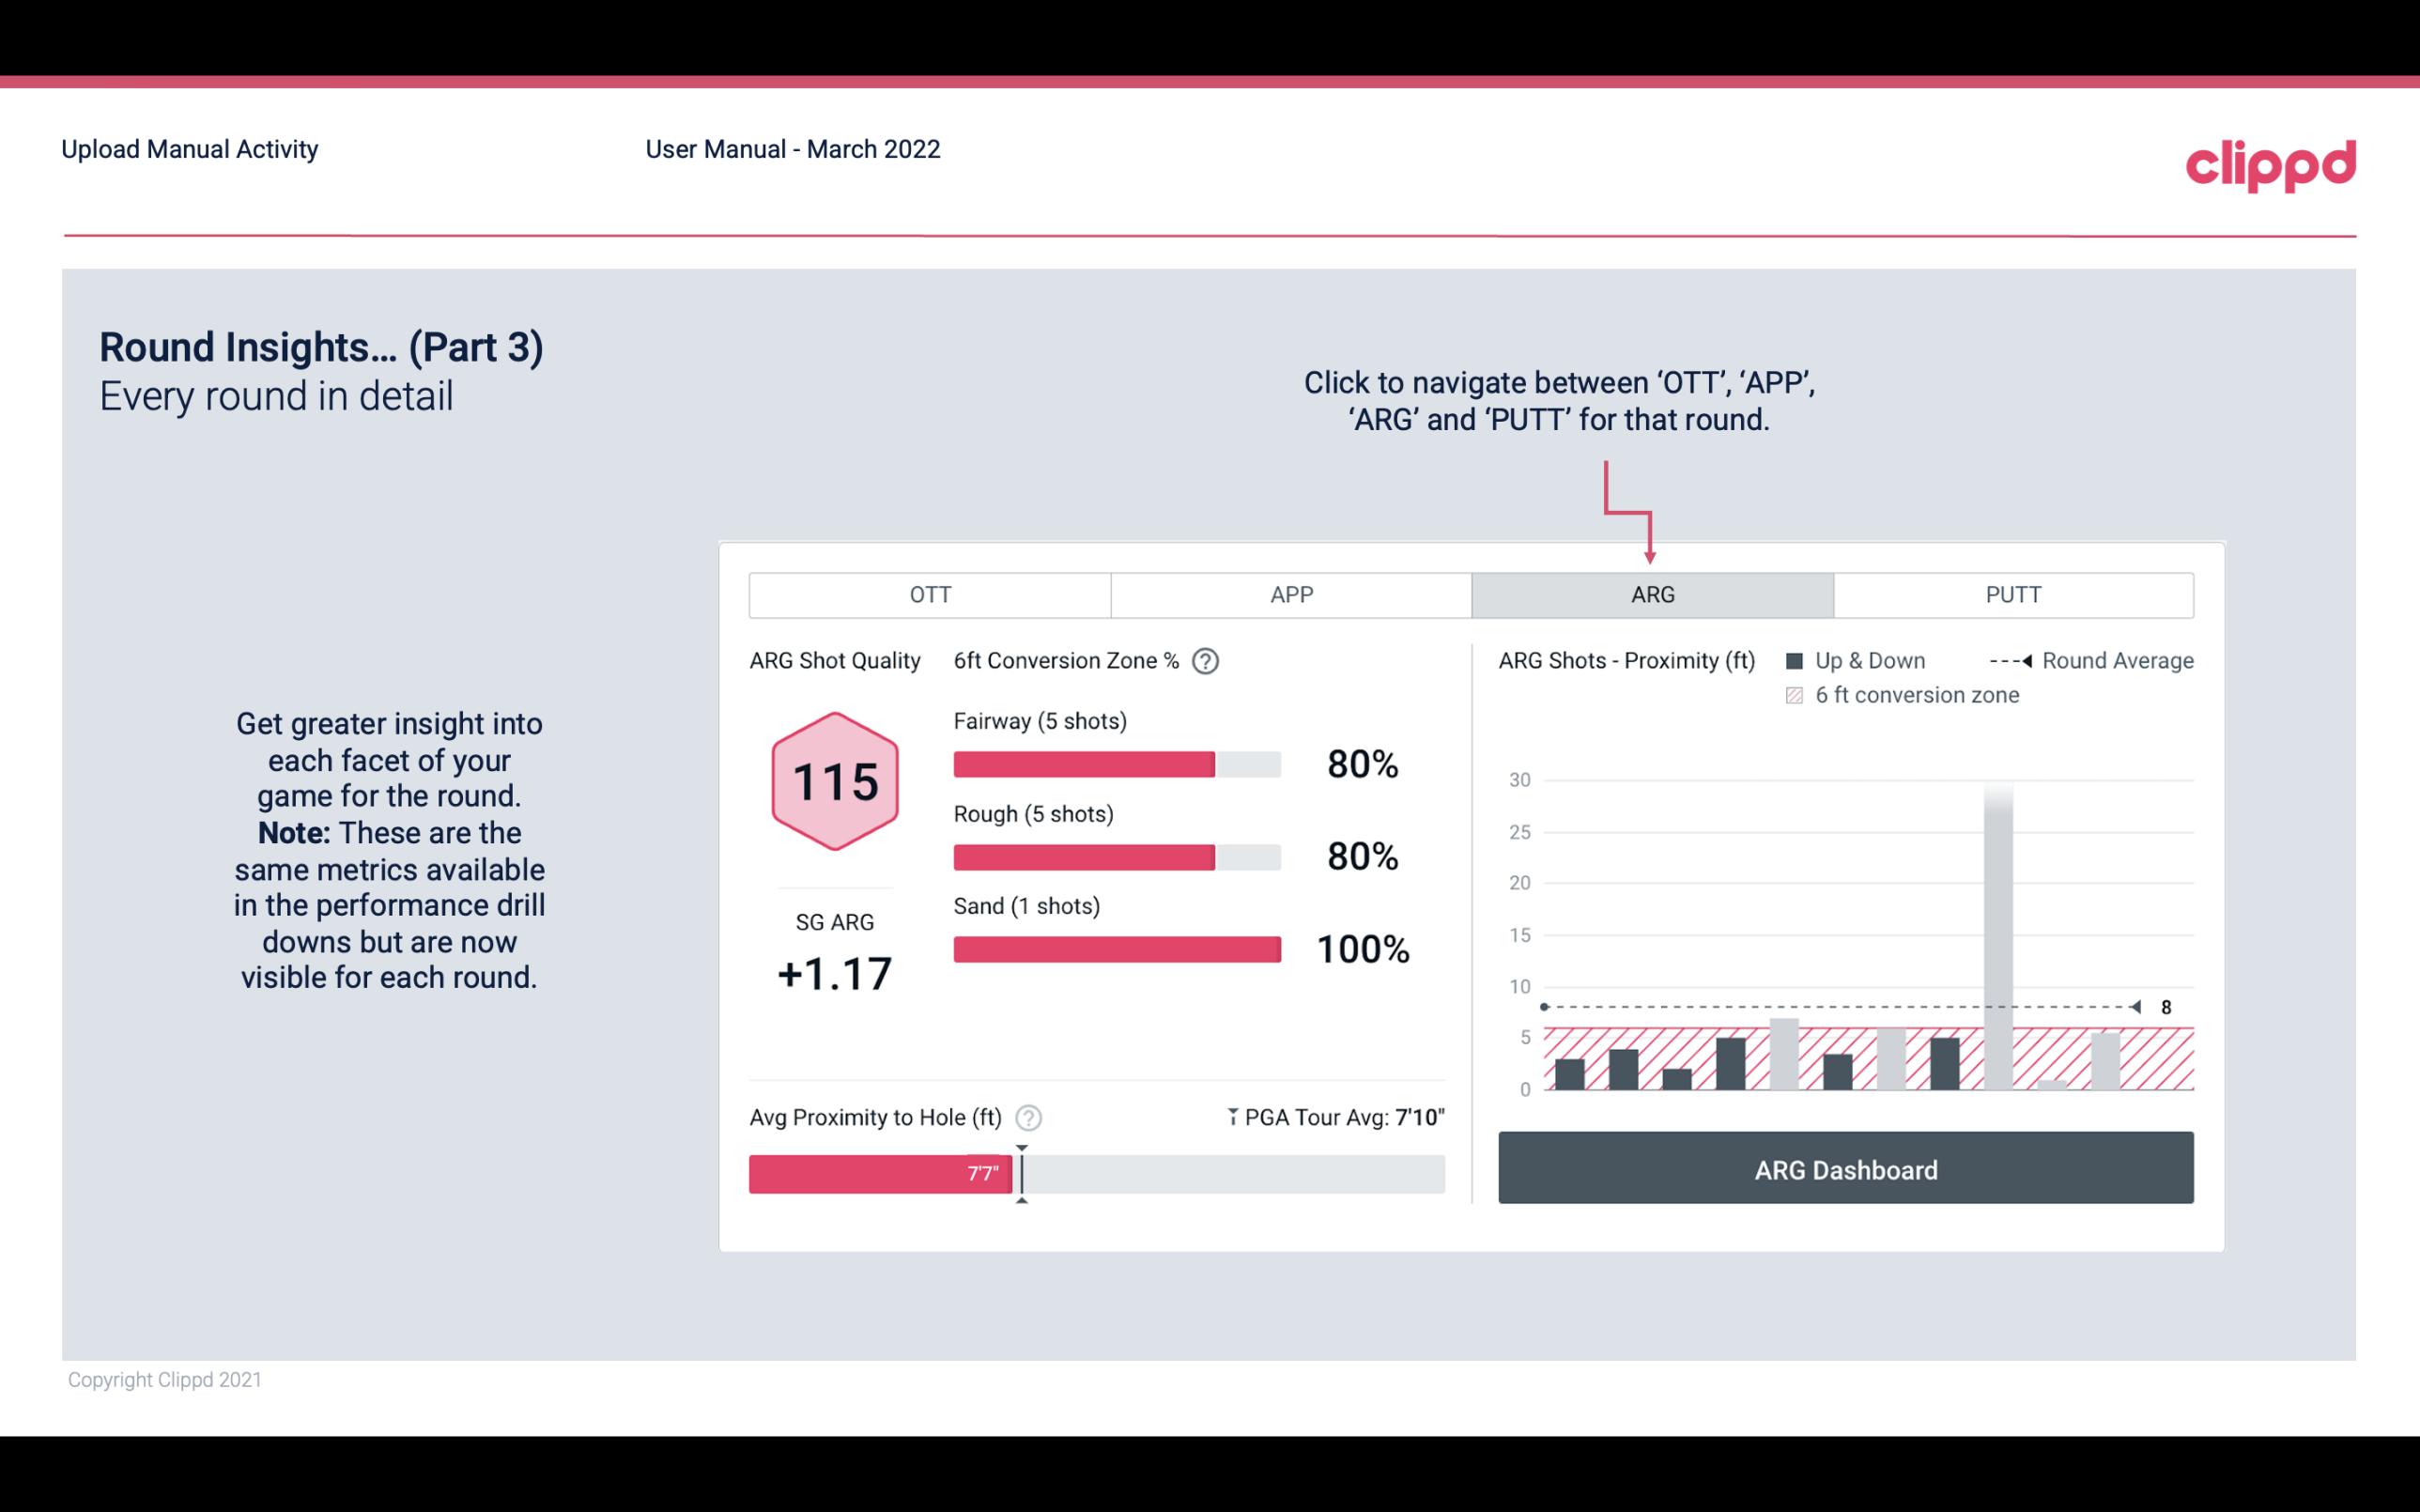The image size is (2420, 1512).
Task: Click the PGA Tour Avg reference marker
Action: [1019, 1170]
